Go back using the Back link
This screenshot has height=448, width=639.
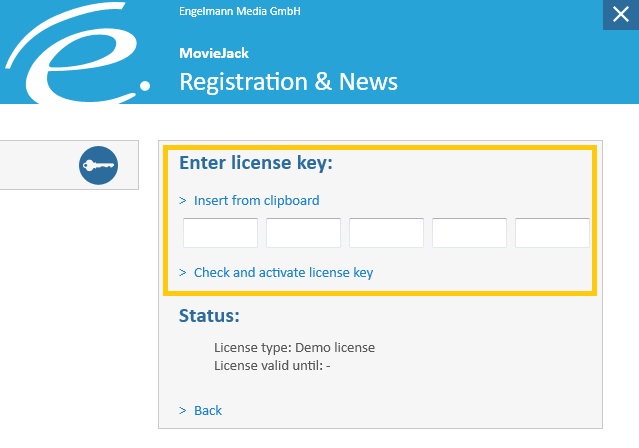coord(208,410)
